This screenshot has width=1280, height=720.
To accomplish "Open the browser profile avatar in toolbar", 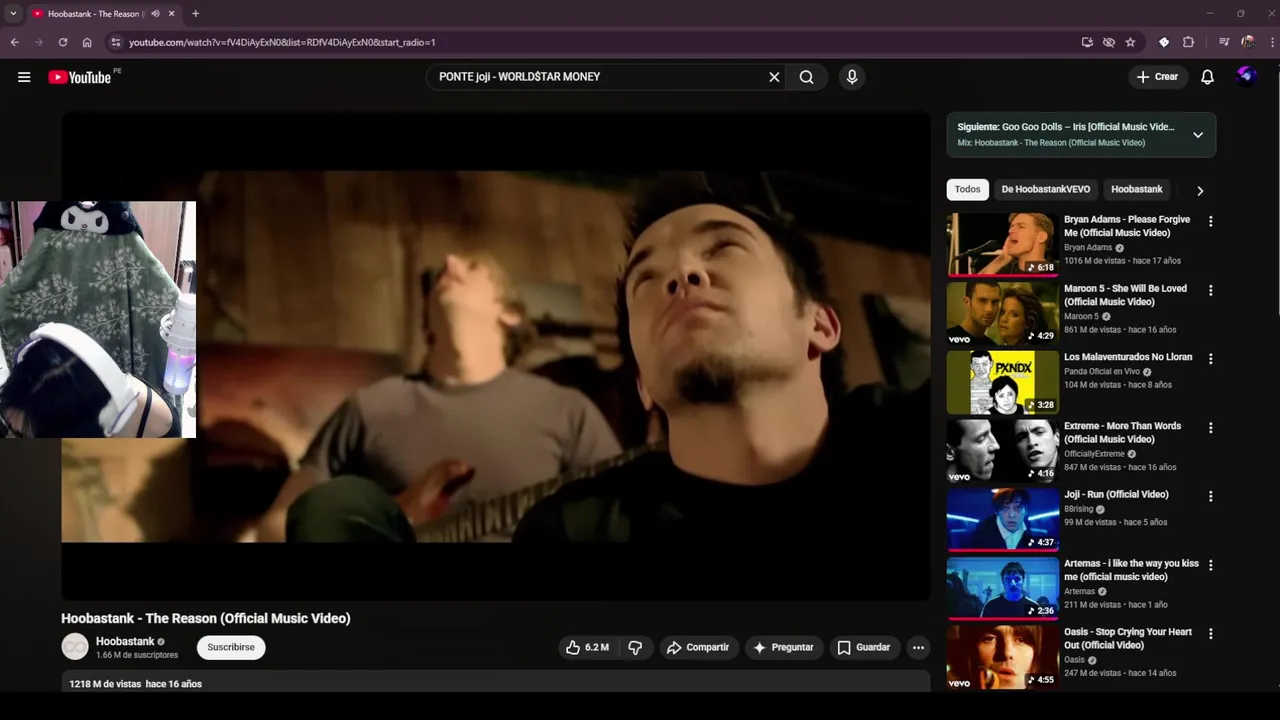I will point(1248,42).
